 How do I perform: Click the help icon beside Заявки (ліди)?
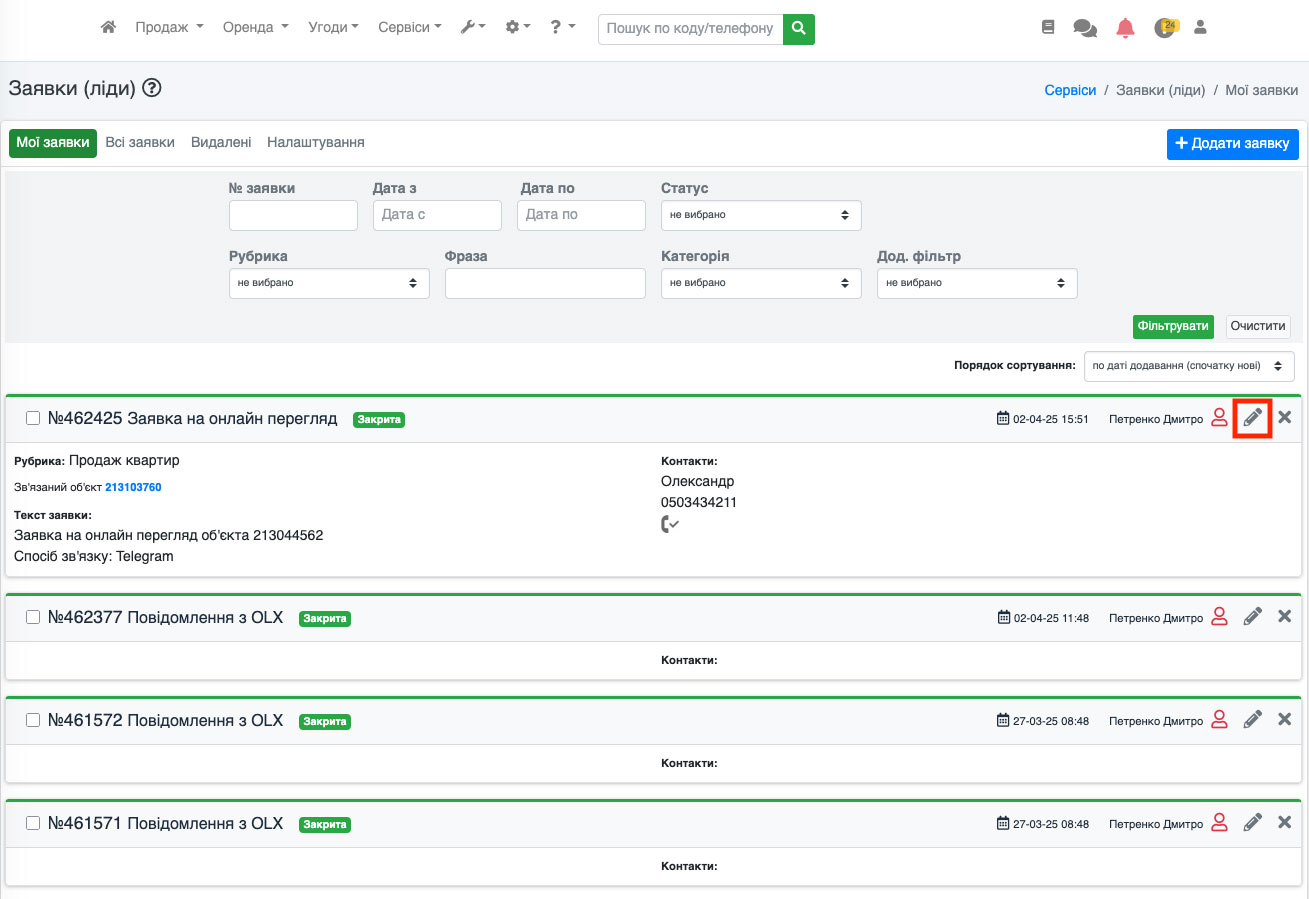[x=152, y=88]
